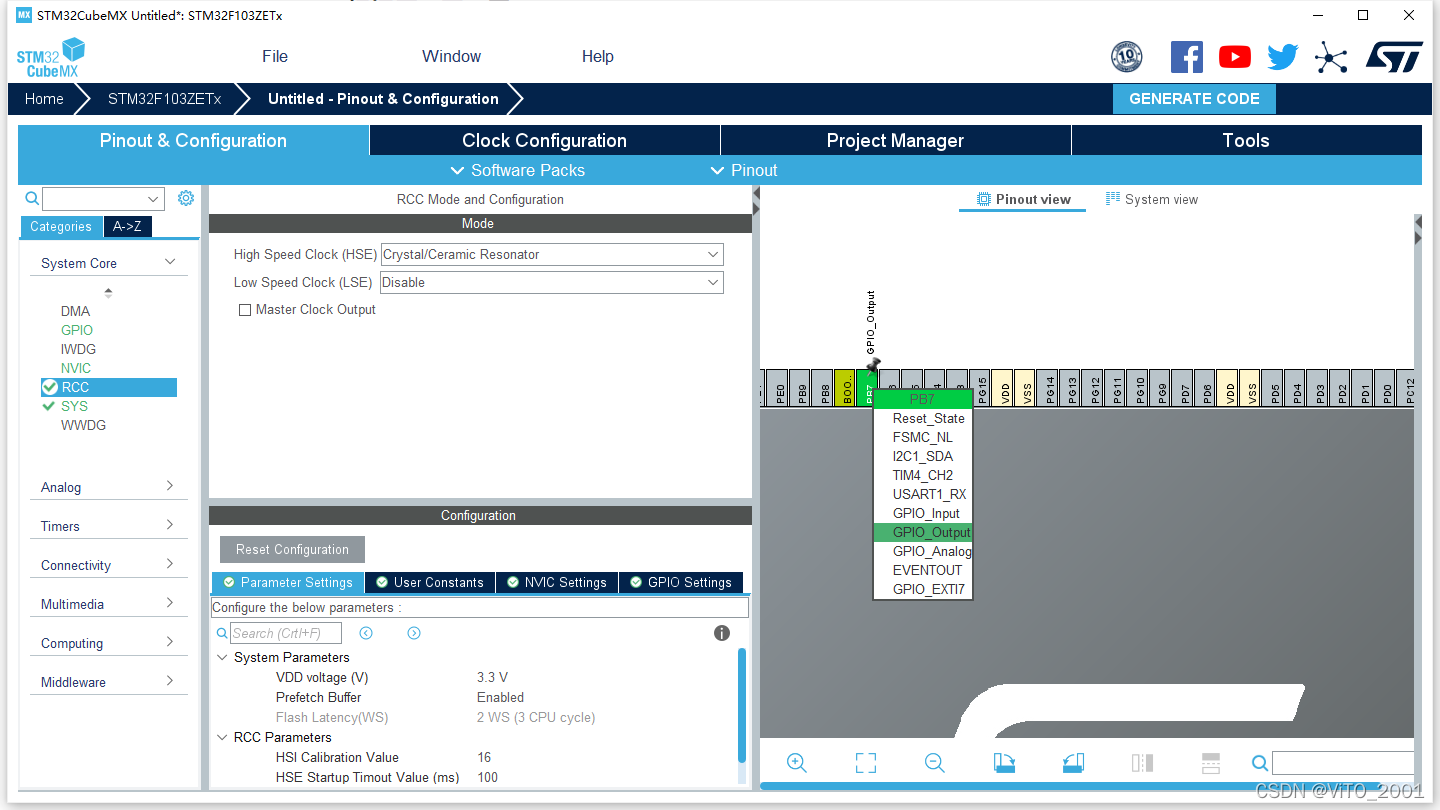Image resolution: width=1440 pixels, height=810 pixels.
Task: Click the horizontal split view icon
Action: point(1211,763)
